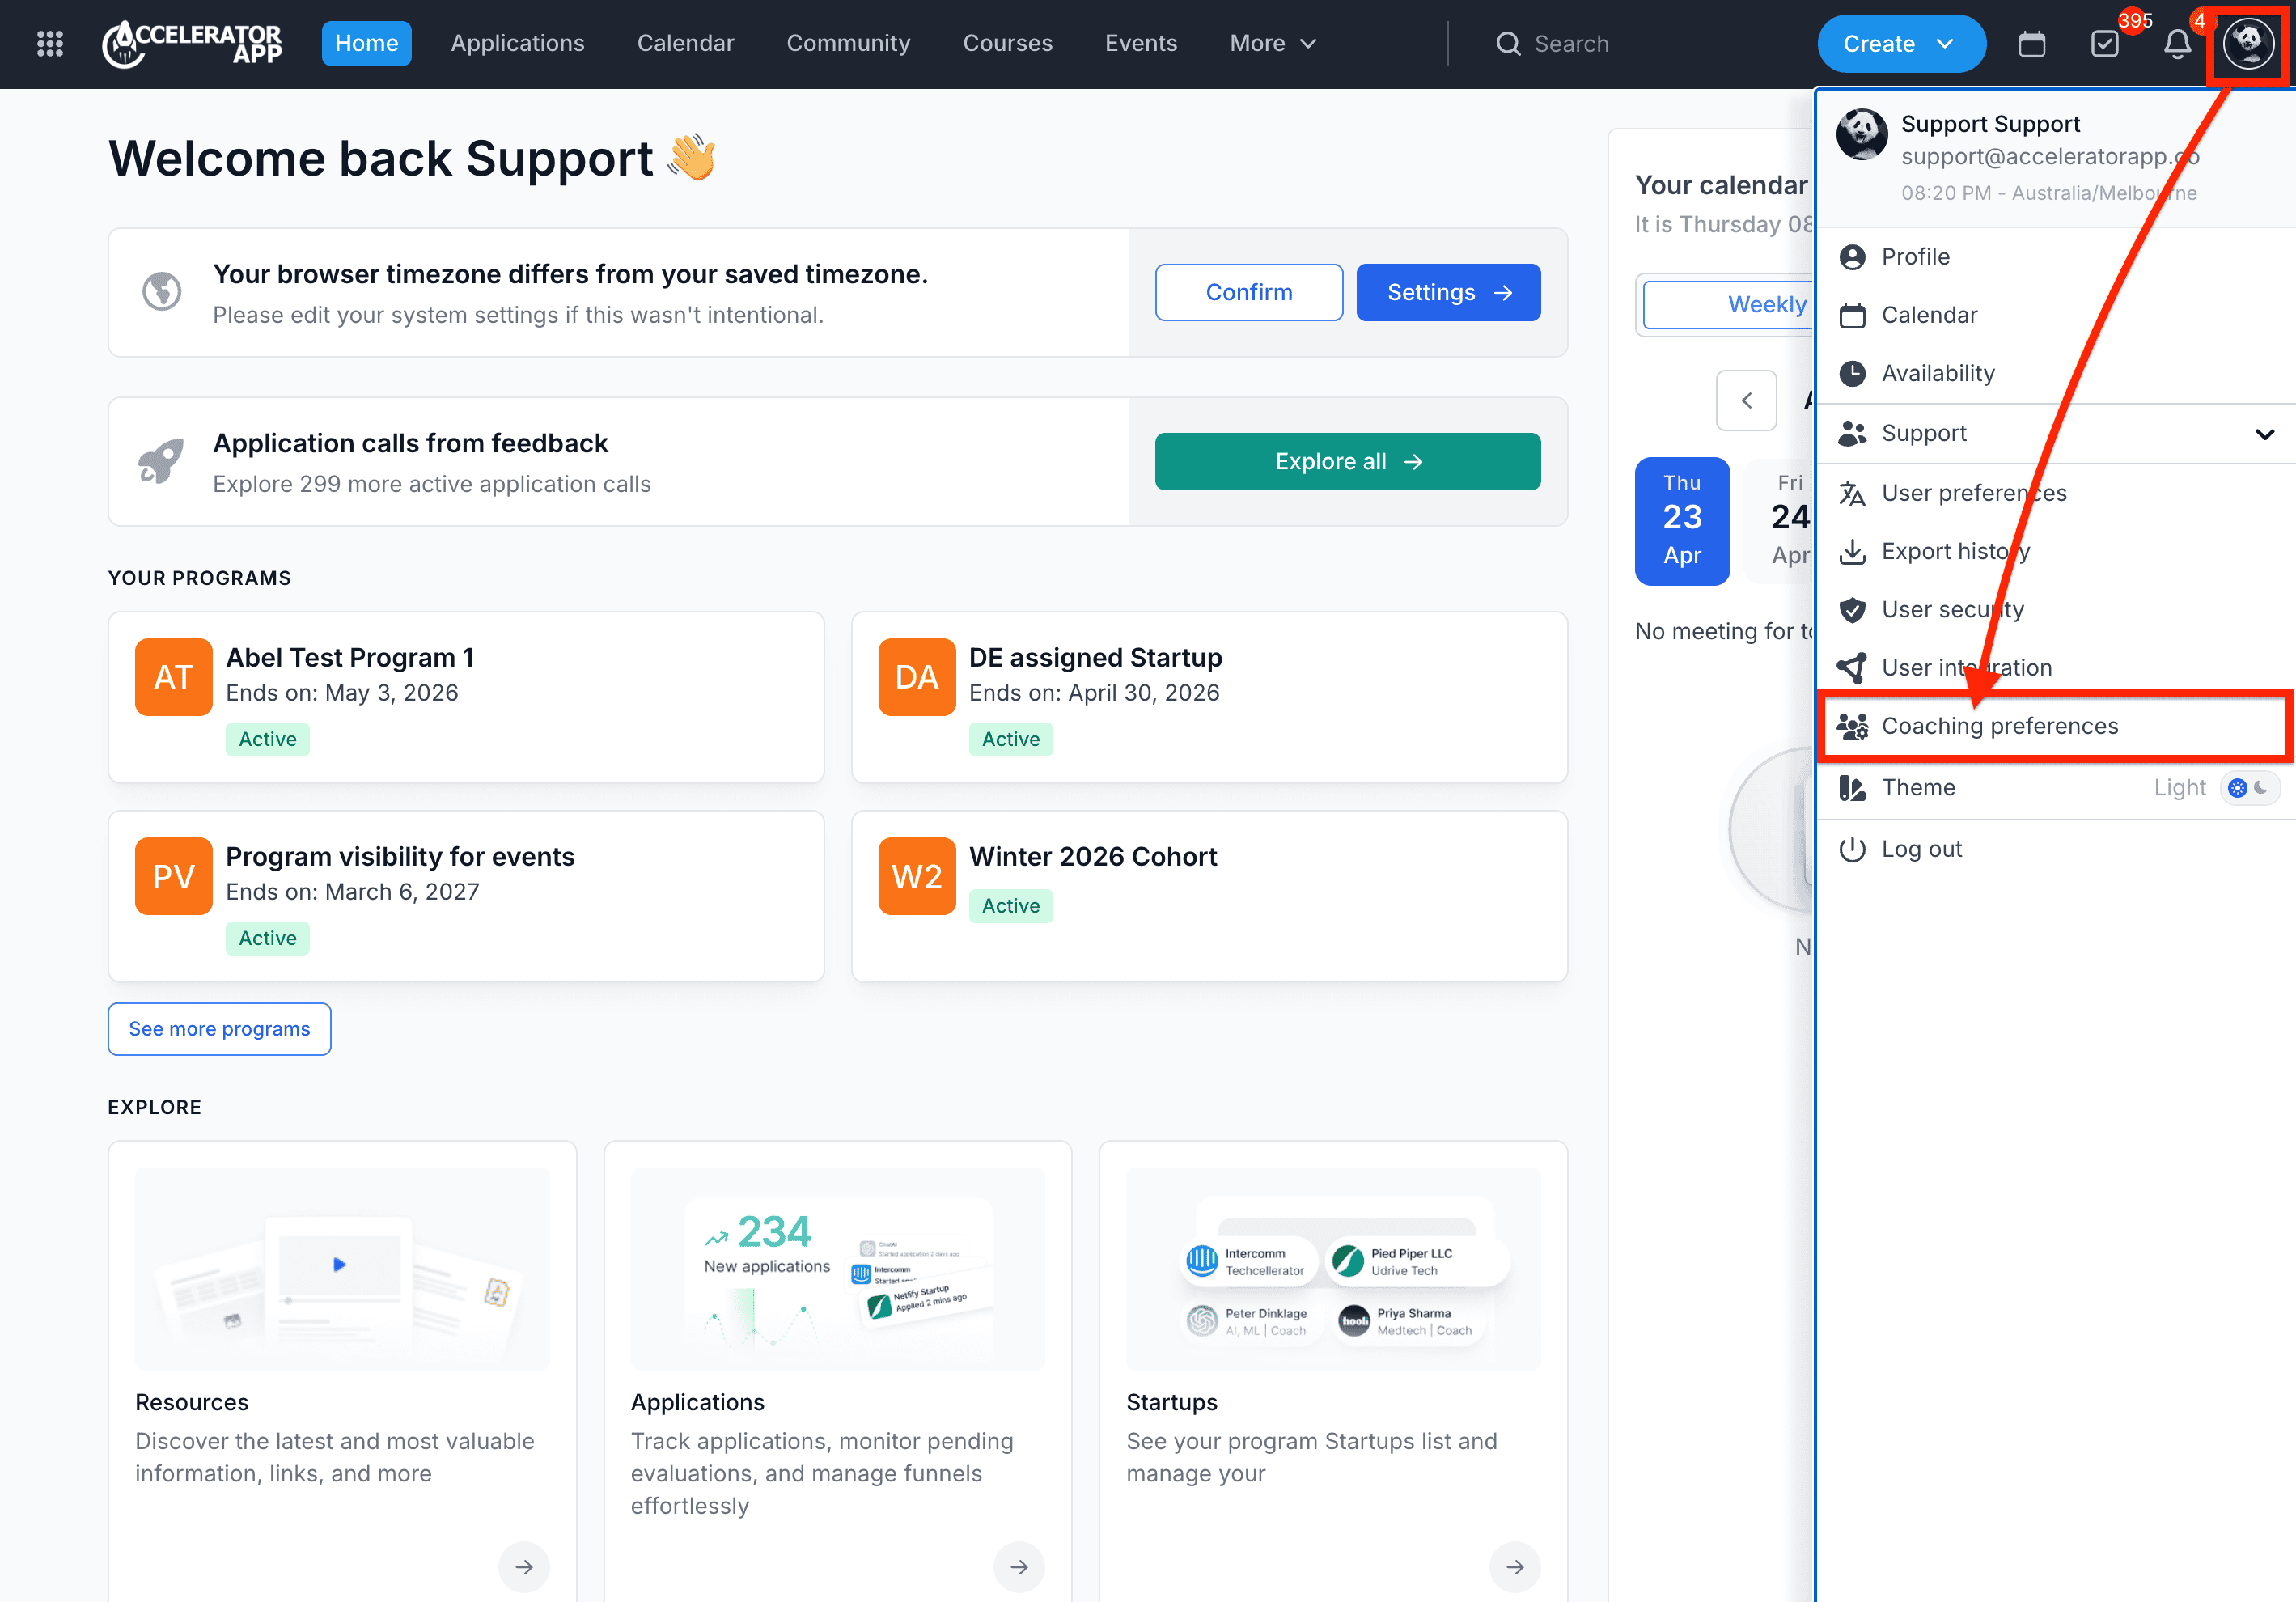The width and height of the screenshot is (2296, 1602).
Task: Select Thursday 23 Apr date tile
Action: click(x=1681, y=520)
